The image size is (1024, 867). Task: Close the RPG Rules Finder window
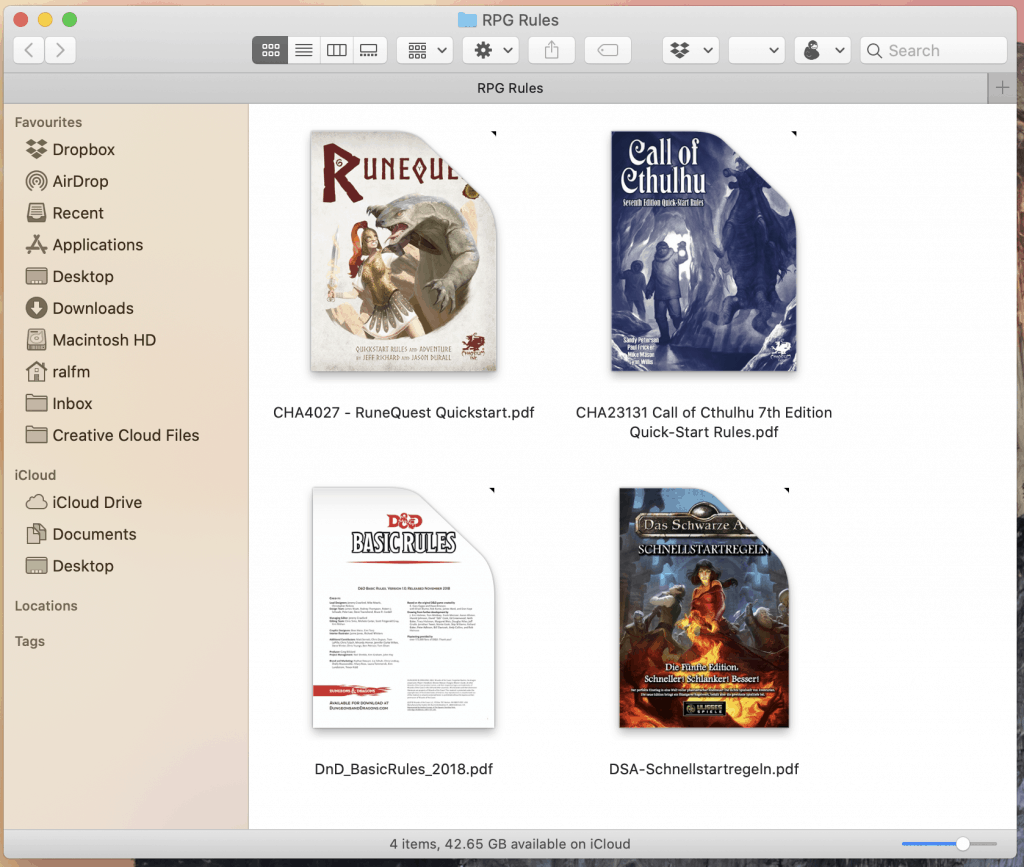pyautogui.click(x=20, y=20)
